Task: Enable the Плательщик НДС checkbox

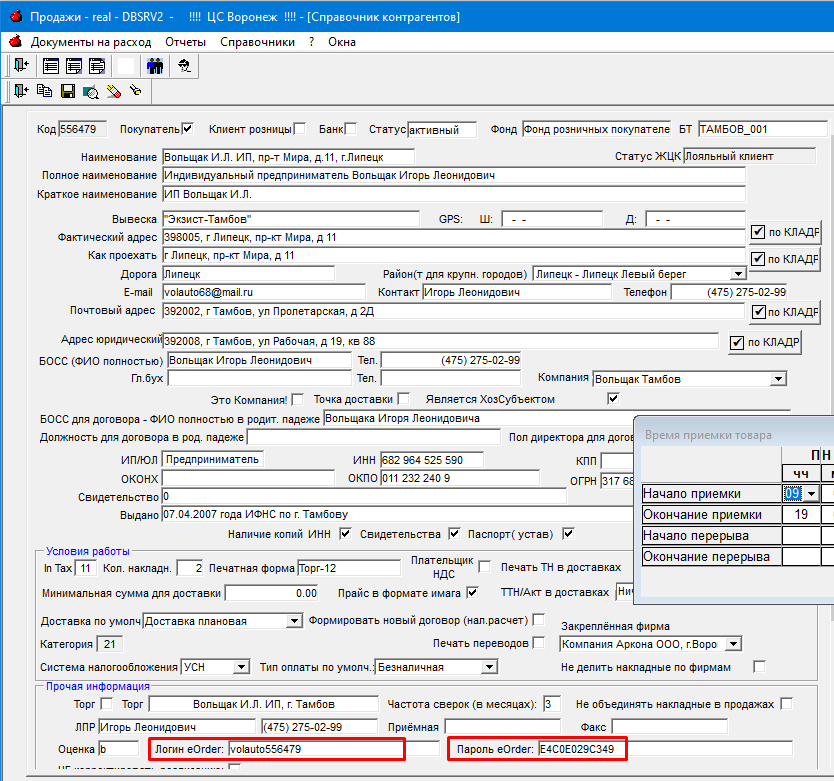Action: [485, 567]
